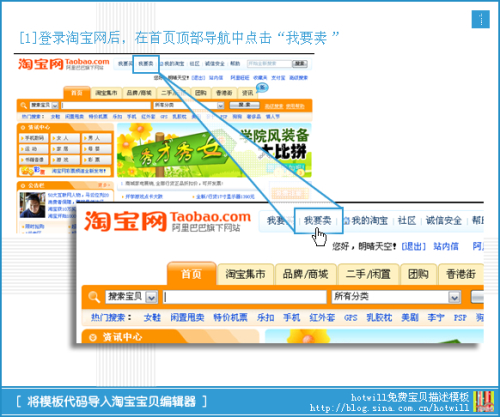The width and height of the screenshot is (500, 417).
Task: Open the small 搜索宝贝 dropdown in upper screenshot
Action: coord(55,106)
